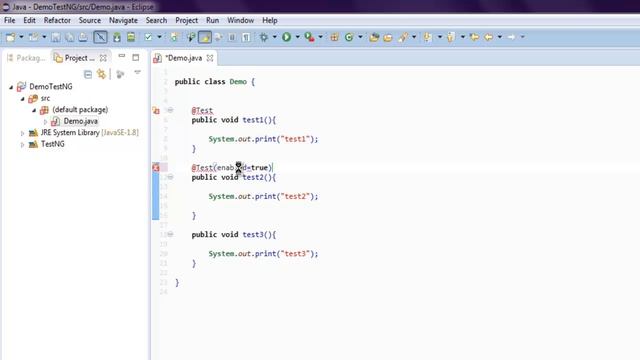The height and width of the screenshot is (360, 640).
Task: Open the Run menu
Action: [x=213, y=20]
